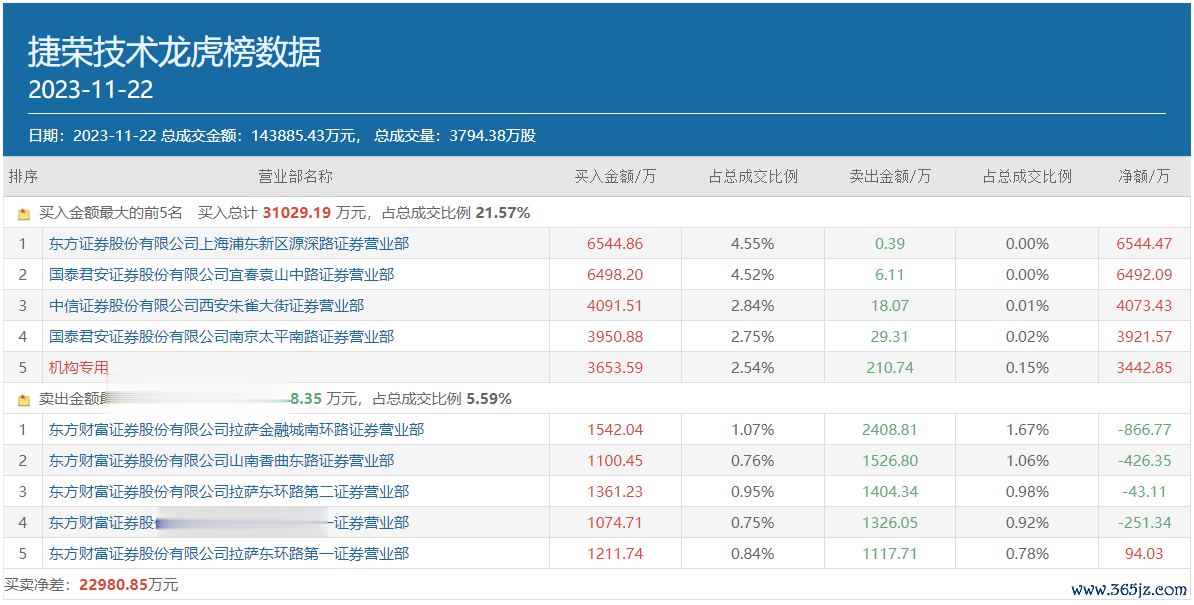
Task: Click the red 机构专用 entry
Action: pyautogui.click(x=78, y=368)
